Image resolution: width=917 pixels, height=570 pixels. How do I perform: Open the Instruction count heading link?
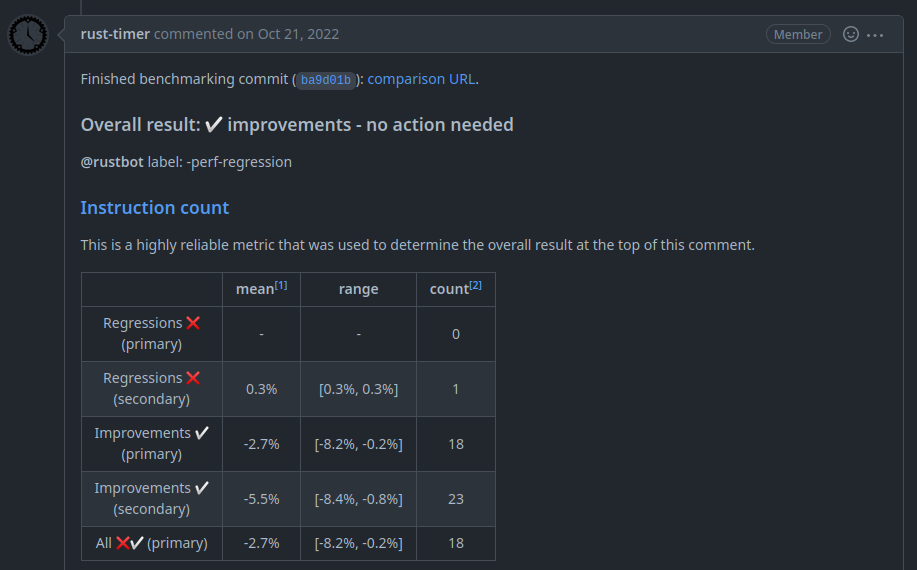[154, 208]
